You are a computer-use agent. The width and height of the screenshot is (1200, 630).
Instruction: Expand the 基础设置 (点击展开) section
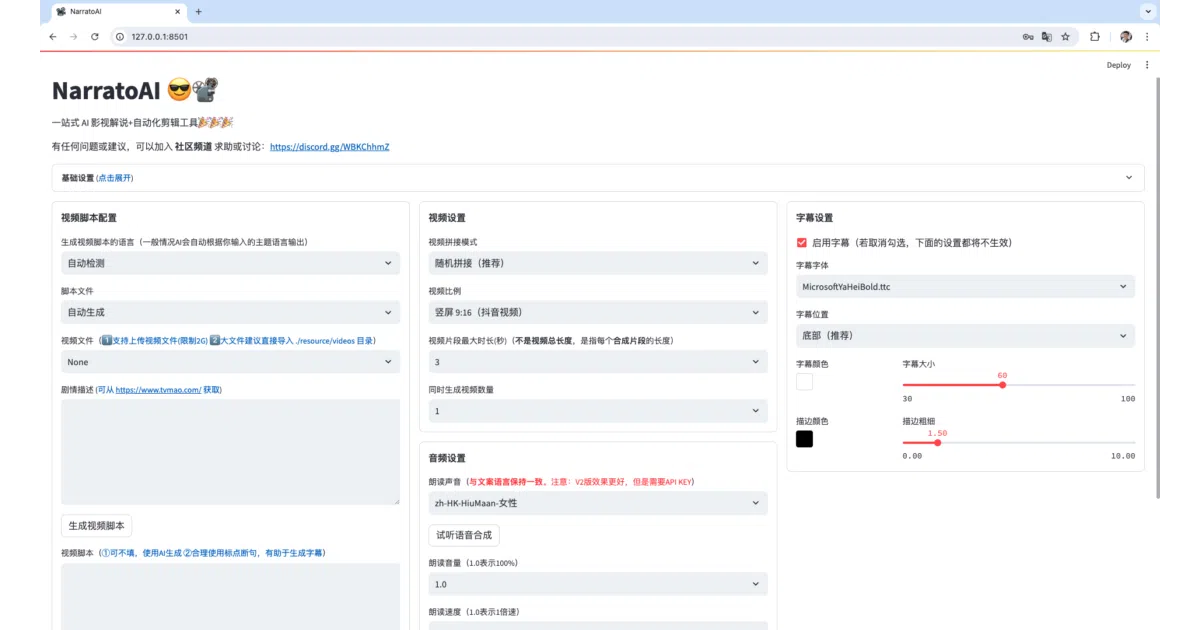598,178
